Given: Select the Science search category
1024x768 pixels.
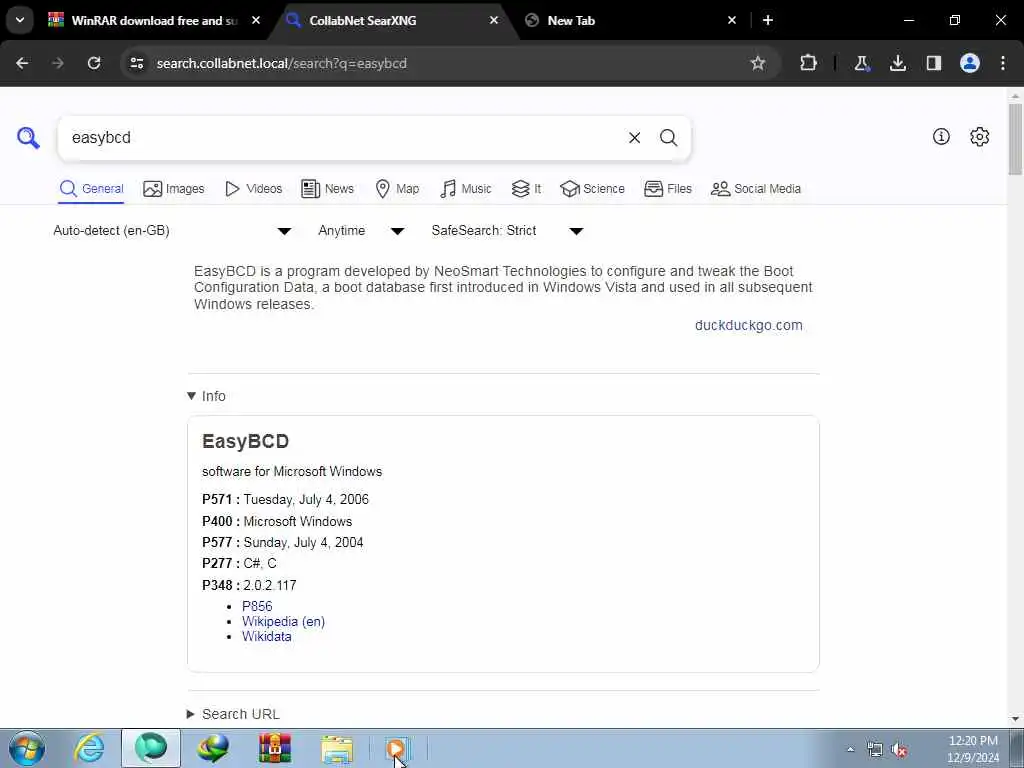Looking at the screenshot, I should [592, 189].
